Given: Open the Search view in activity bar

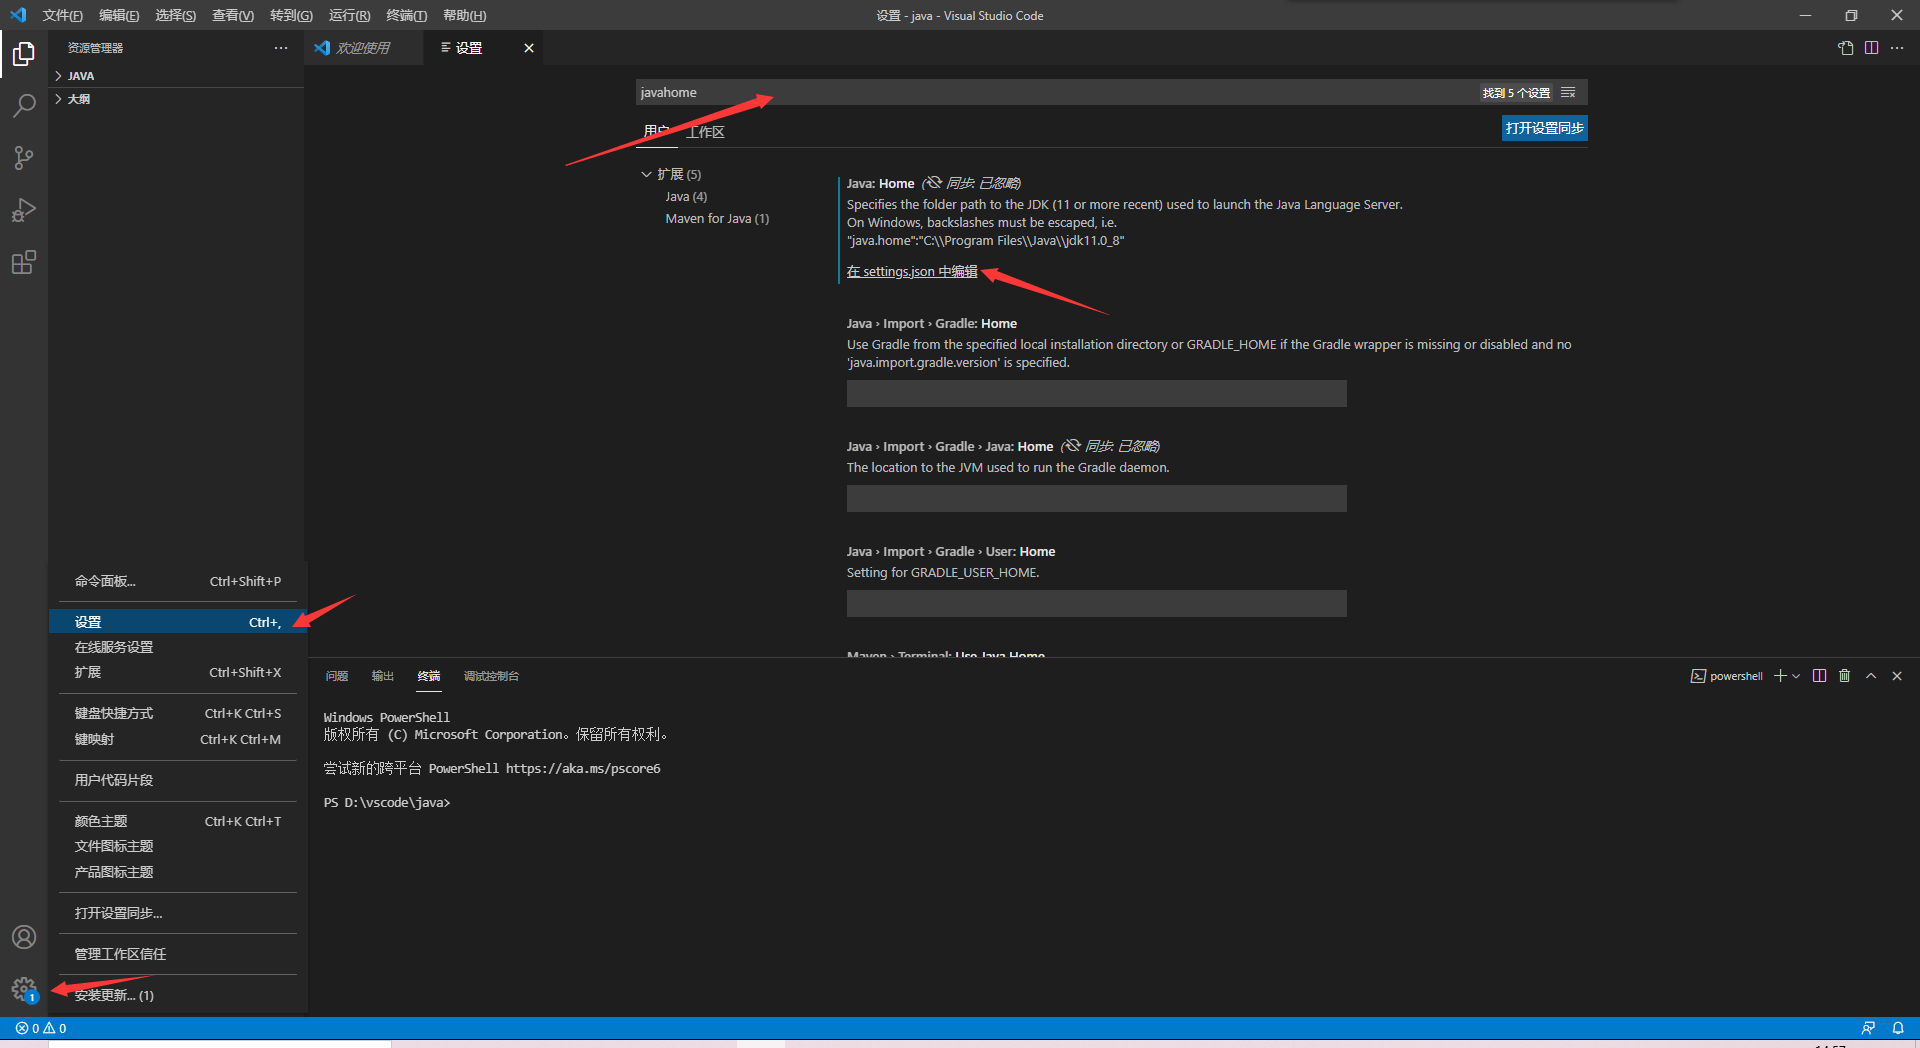Looking at the screenshot, I should [24, 105].
